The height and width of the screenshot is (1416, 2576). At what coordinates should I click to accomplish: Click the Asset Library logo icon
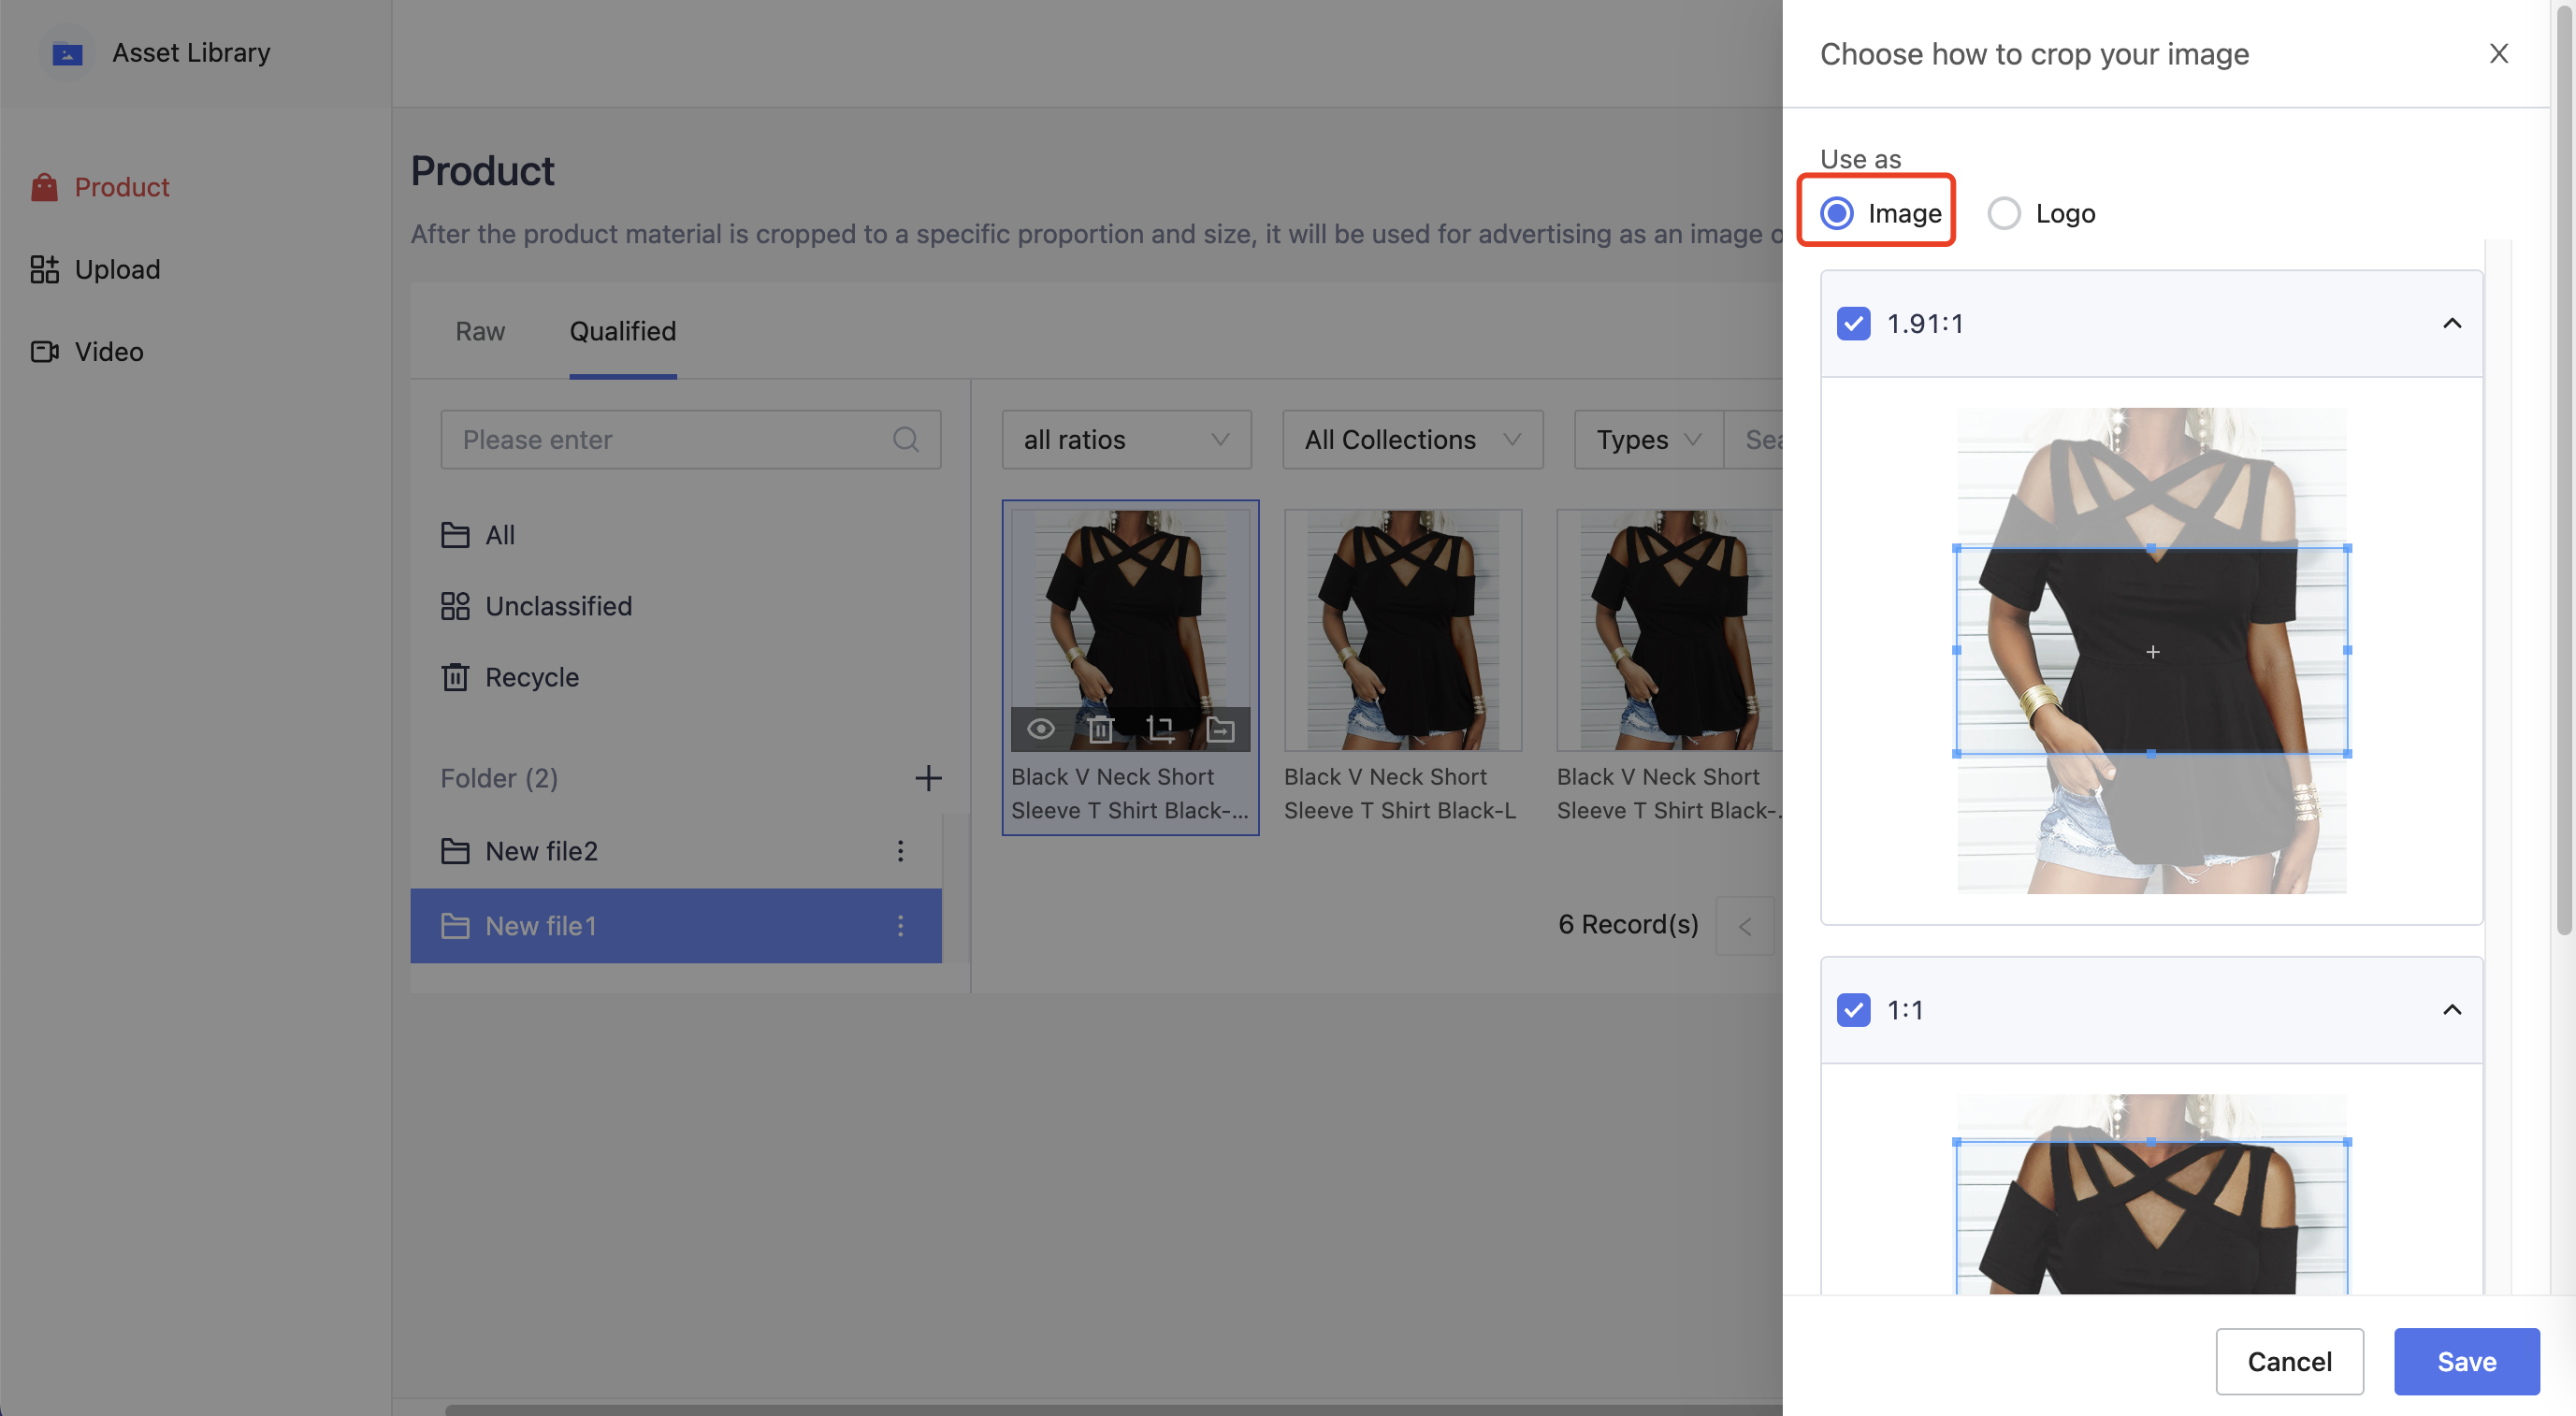pyautogui.click(x=67, y=53)
